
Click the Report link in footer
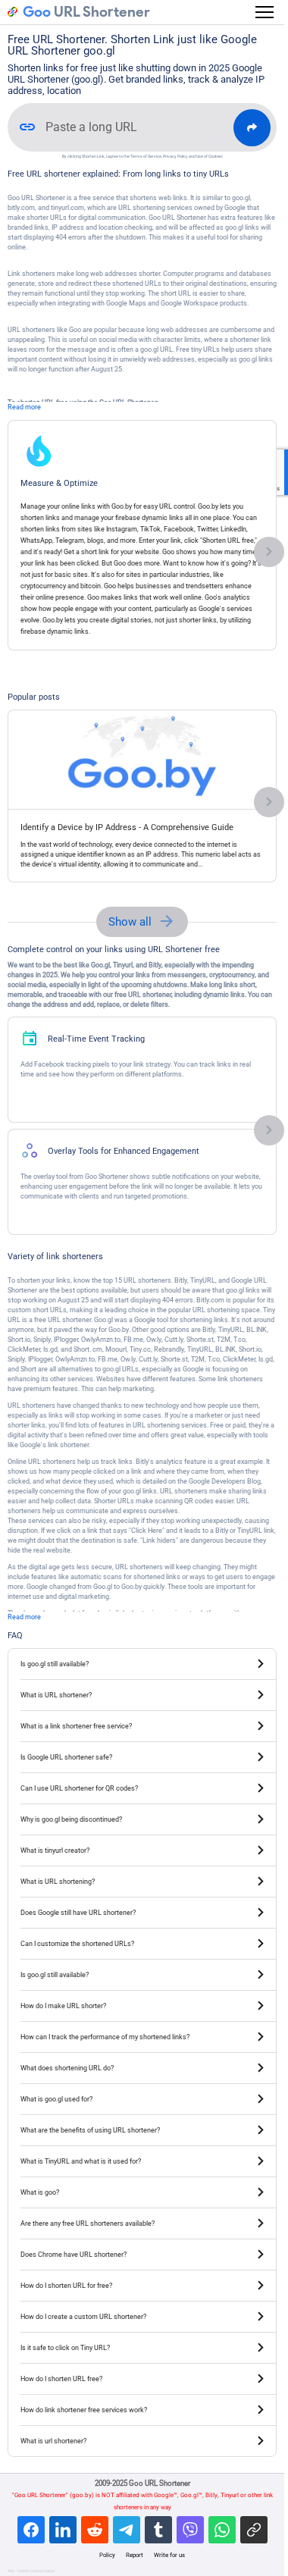tap(134, 2555)
